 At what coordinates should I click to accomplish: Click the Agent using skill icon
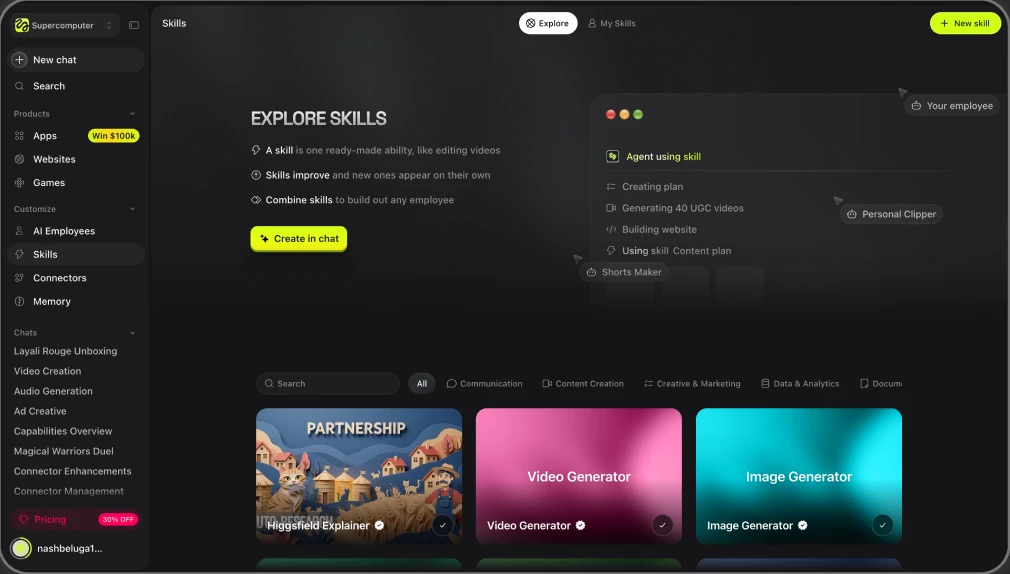pos(613,157)
